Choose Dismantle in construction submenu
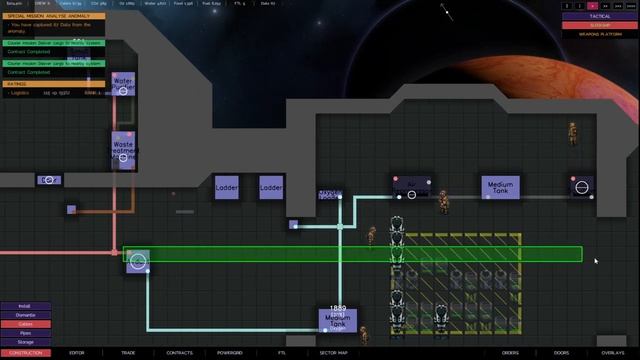 (26, 315)
